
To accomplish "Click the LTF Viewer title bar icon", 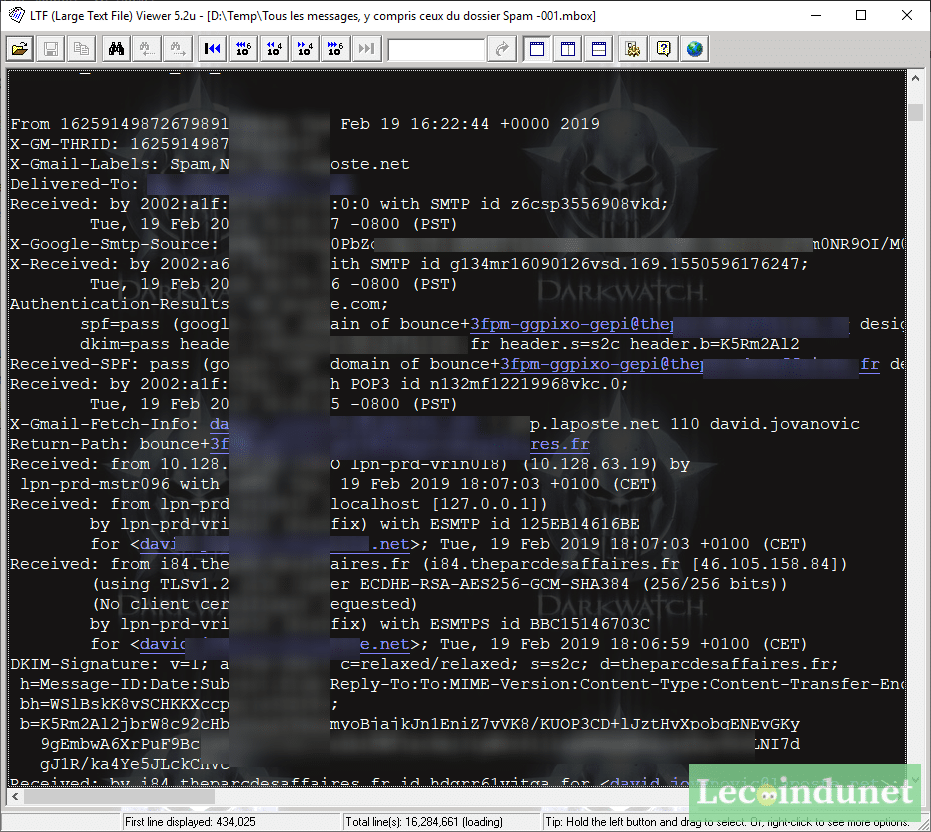I will point(17,15).
